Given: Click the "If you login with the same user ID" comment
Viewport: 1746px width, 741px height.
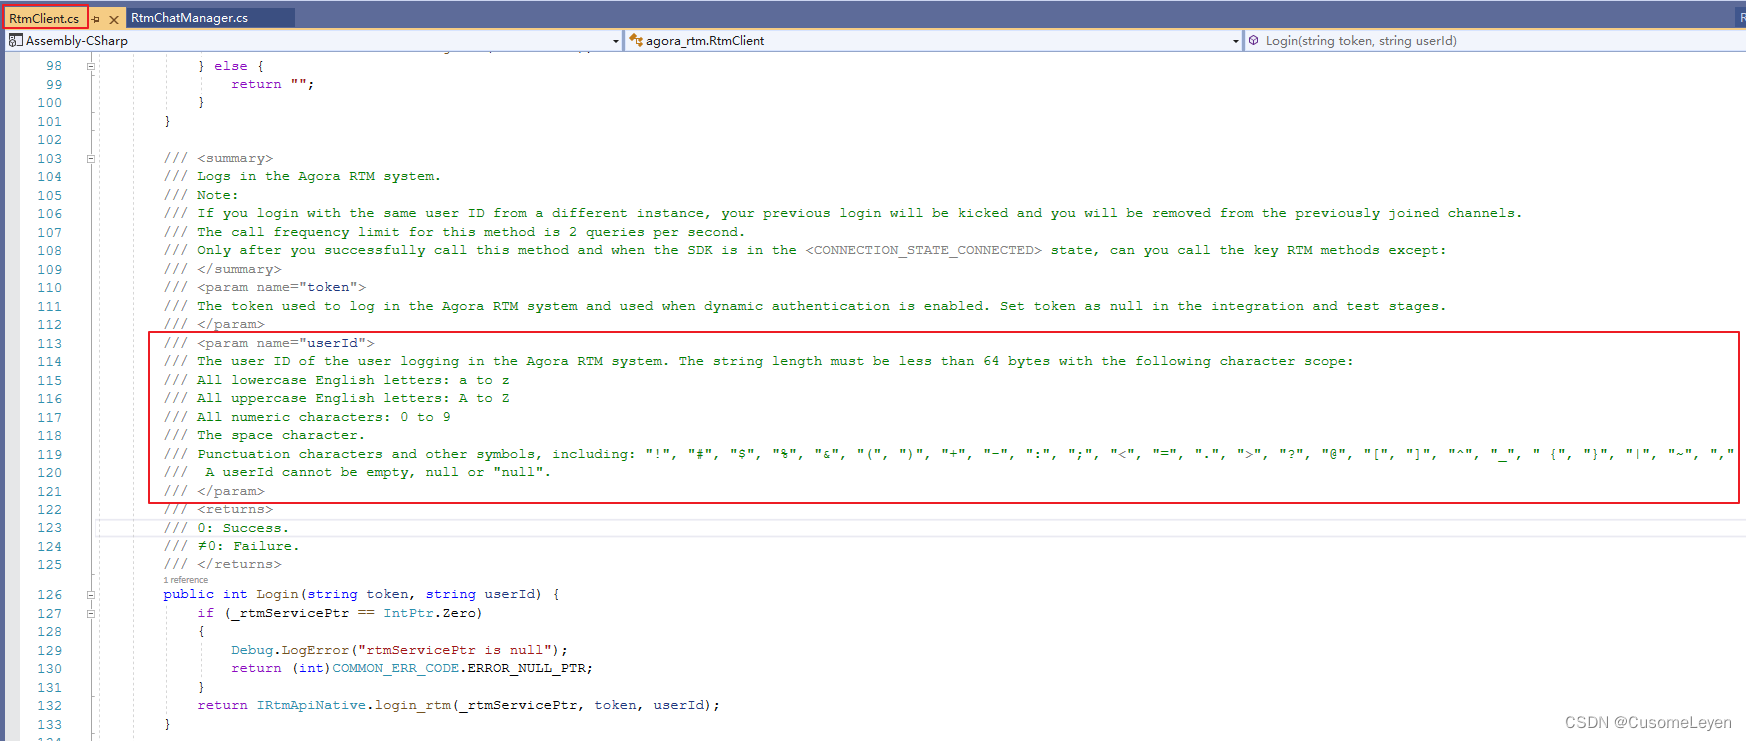Looking at the screenshot, I should point(843,213).
